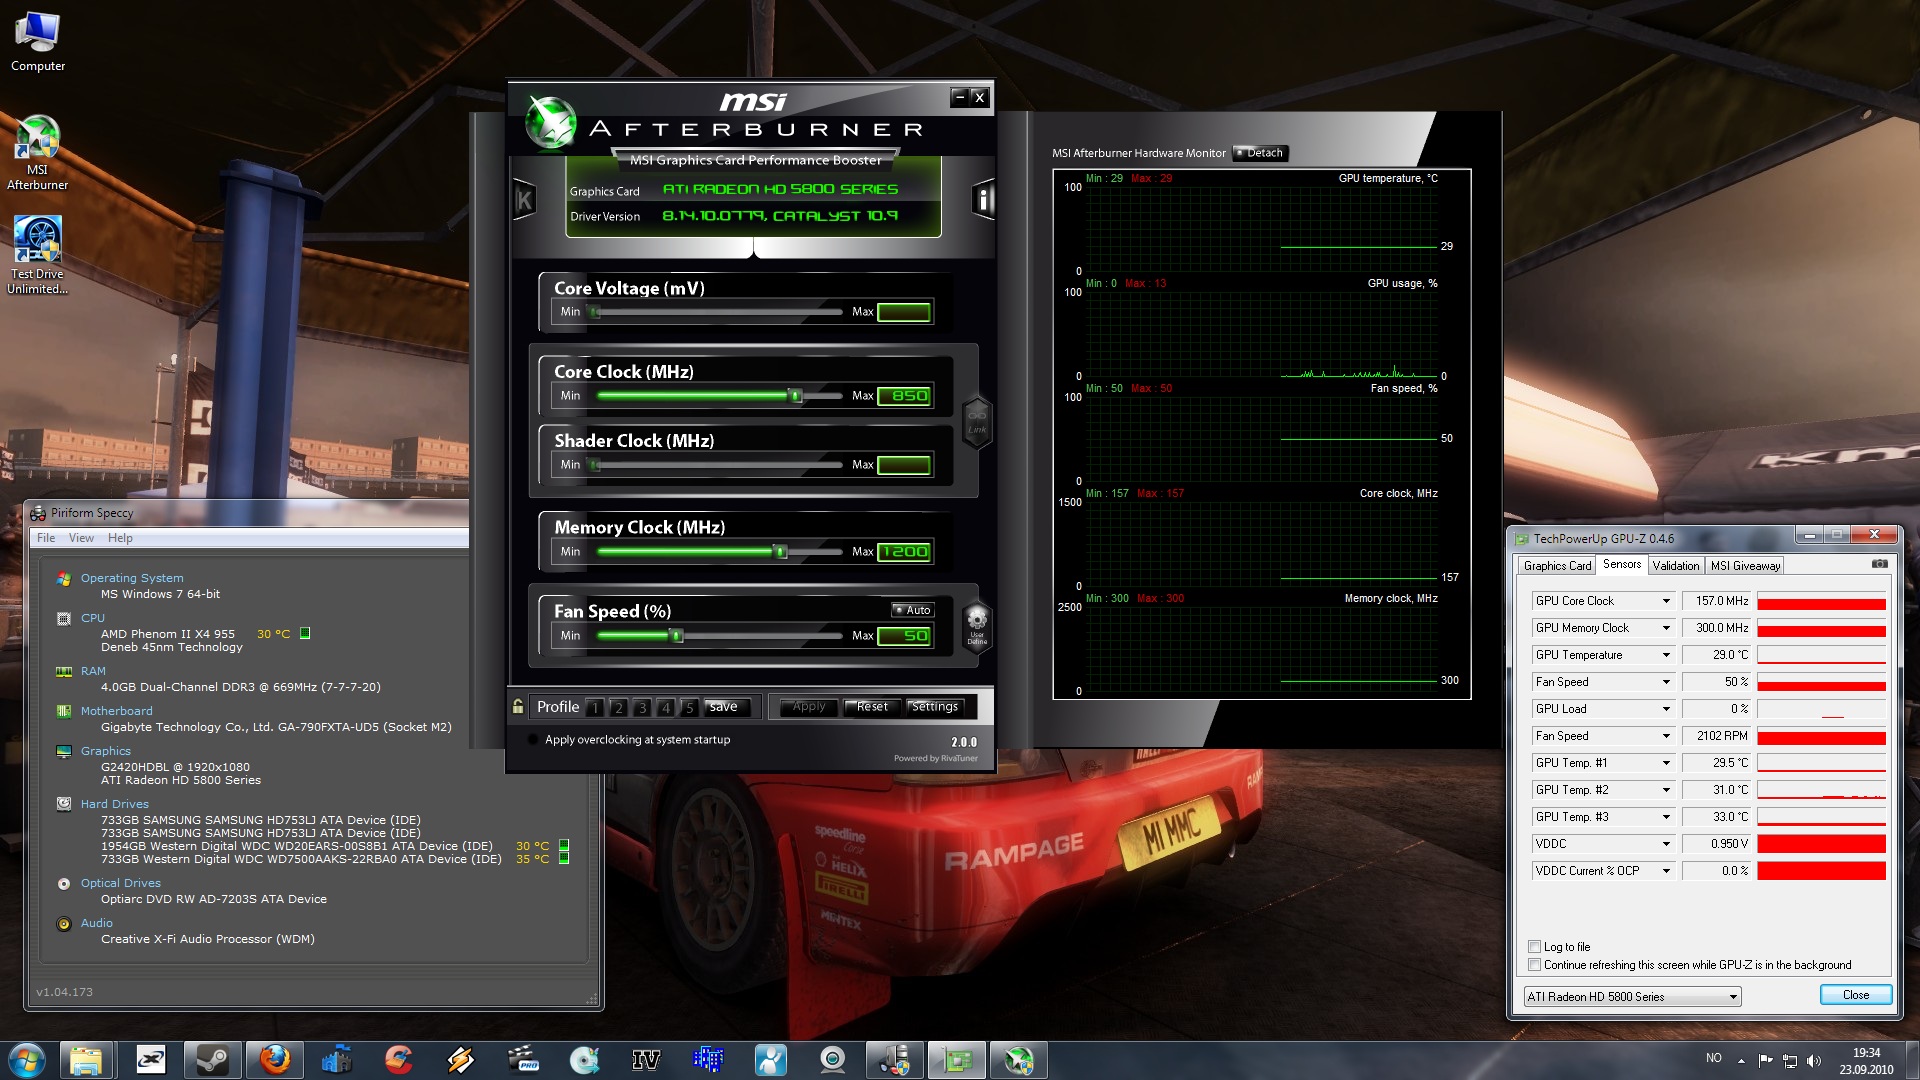Open the GPU Core Clock sensor dropdown
1920x1080 pixels.
coord(1666,601)
